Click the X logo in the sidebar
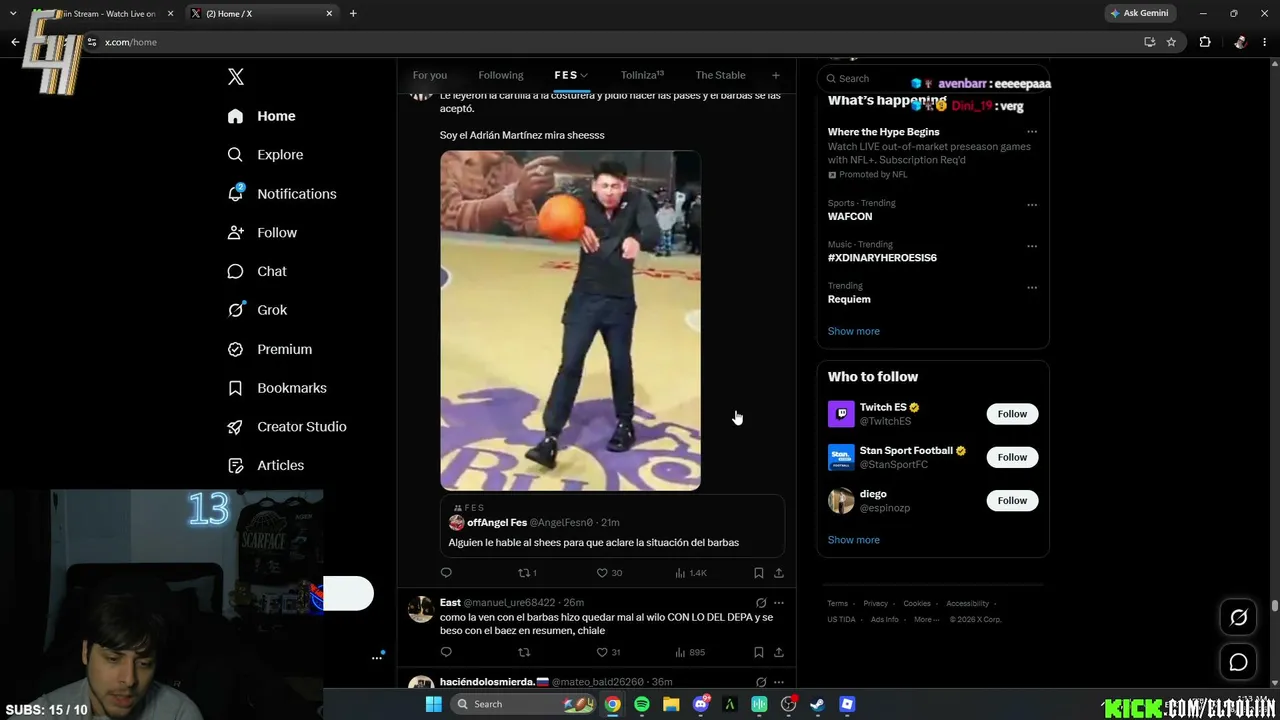This screenshot has width=1280, height=720. tap(236, 77)
